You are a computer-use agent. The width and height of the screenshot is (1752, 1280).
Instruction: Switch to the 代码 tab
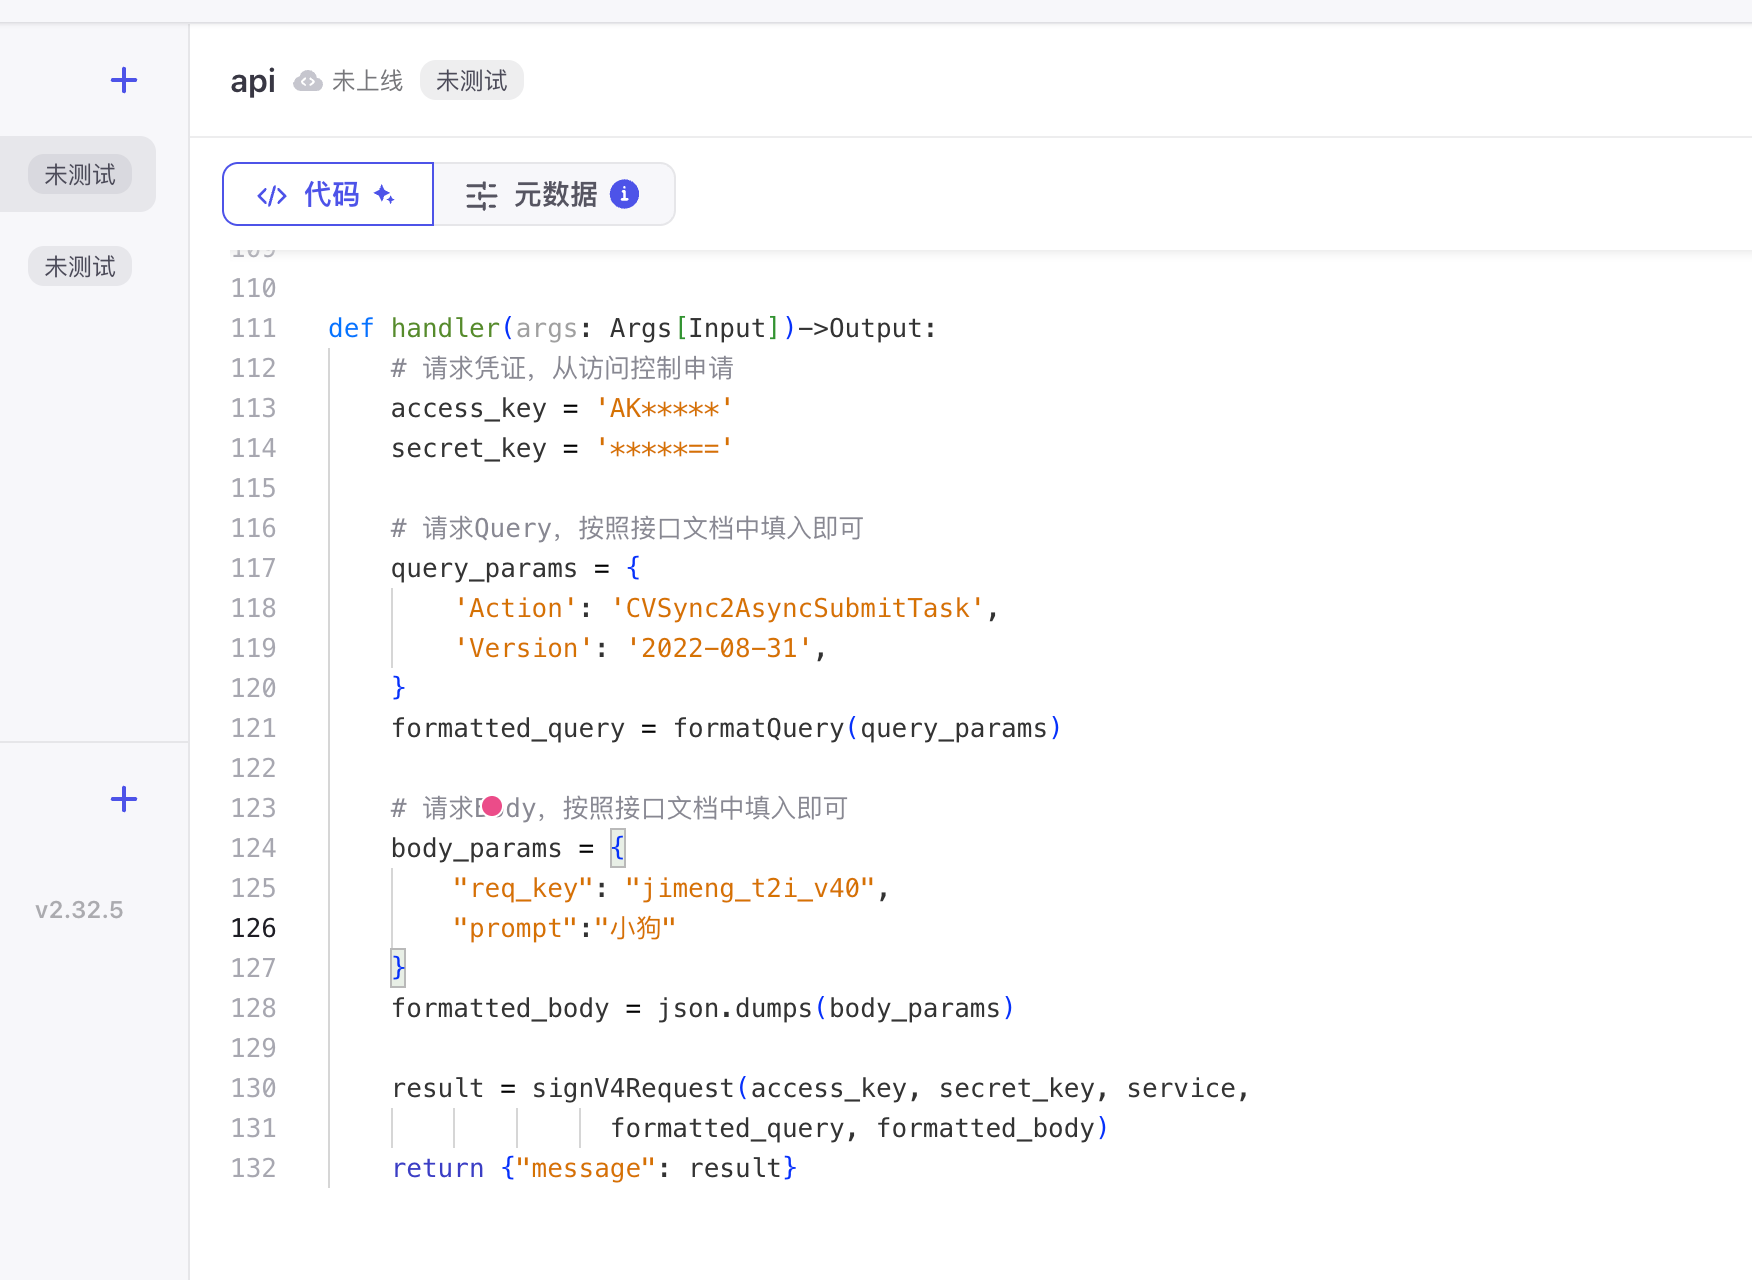(328, 194)
